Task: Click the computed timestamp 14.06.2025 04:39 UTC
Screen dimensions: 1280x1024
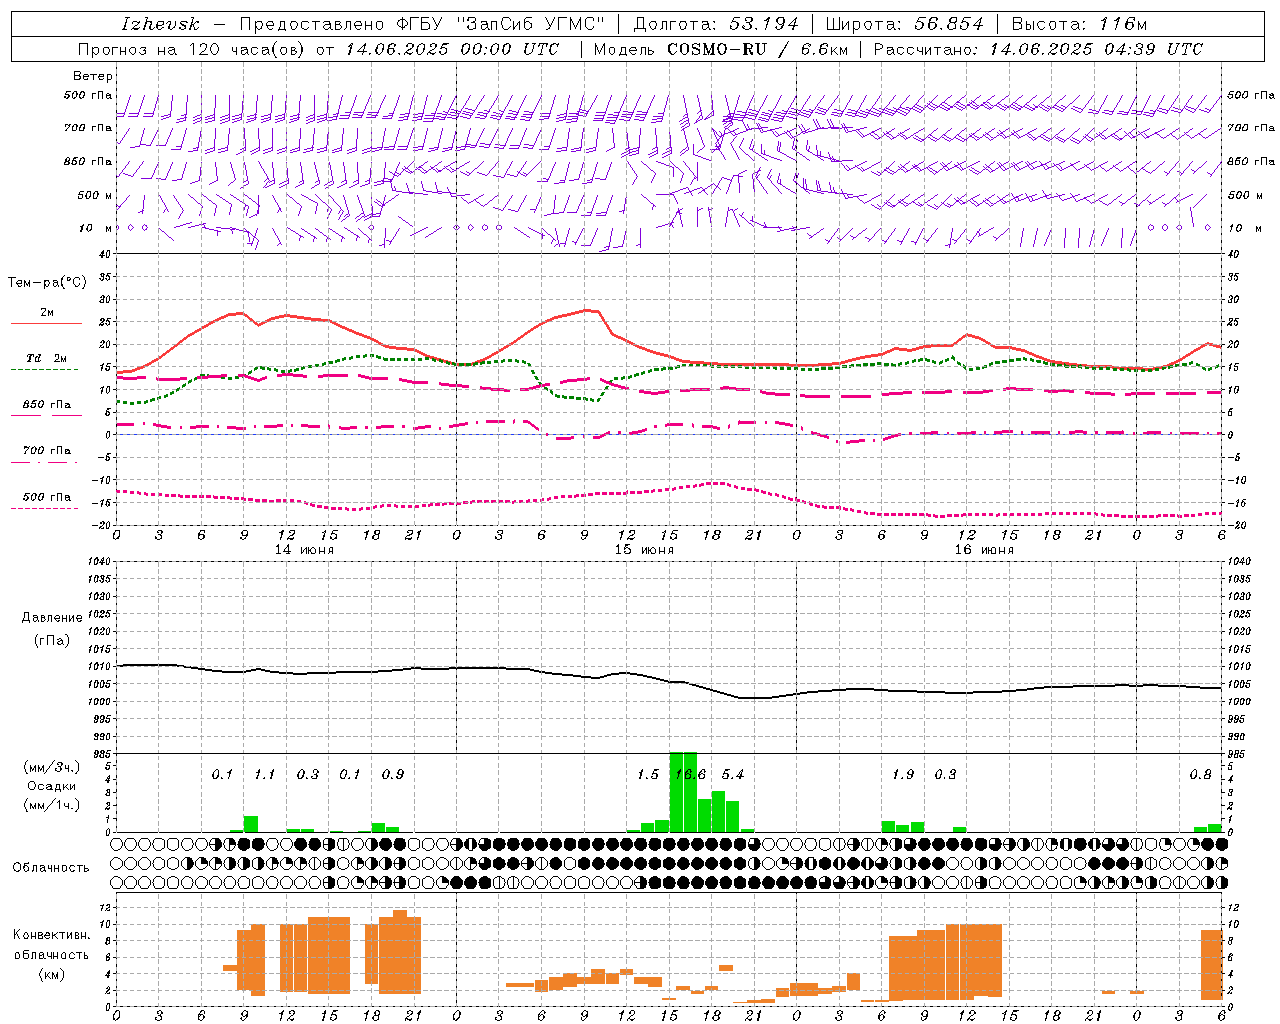Action: pyautogui.click(x=1096, y=49)
